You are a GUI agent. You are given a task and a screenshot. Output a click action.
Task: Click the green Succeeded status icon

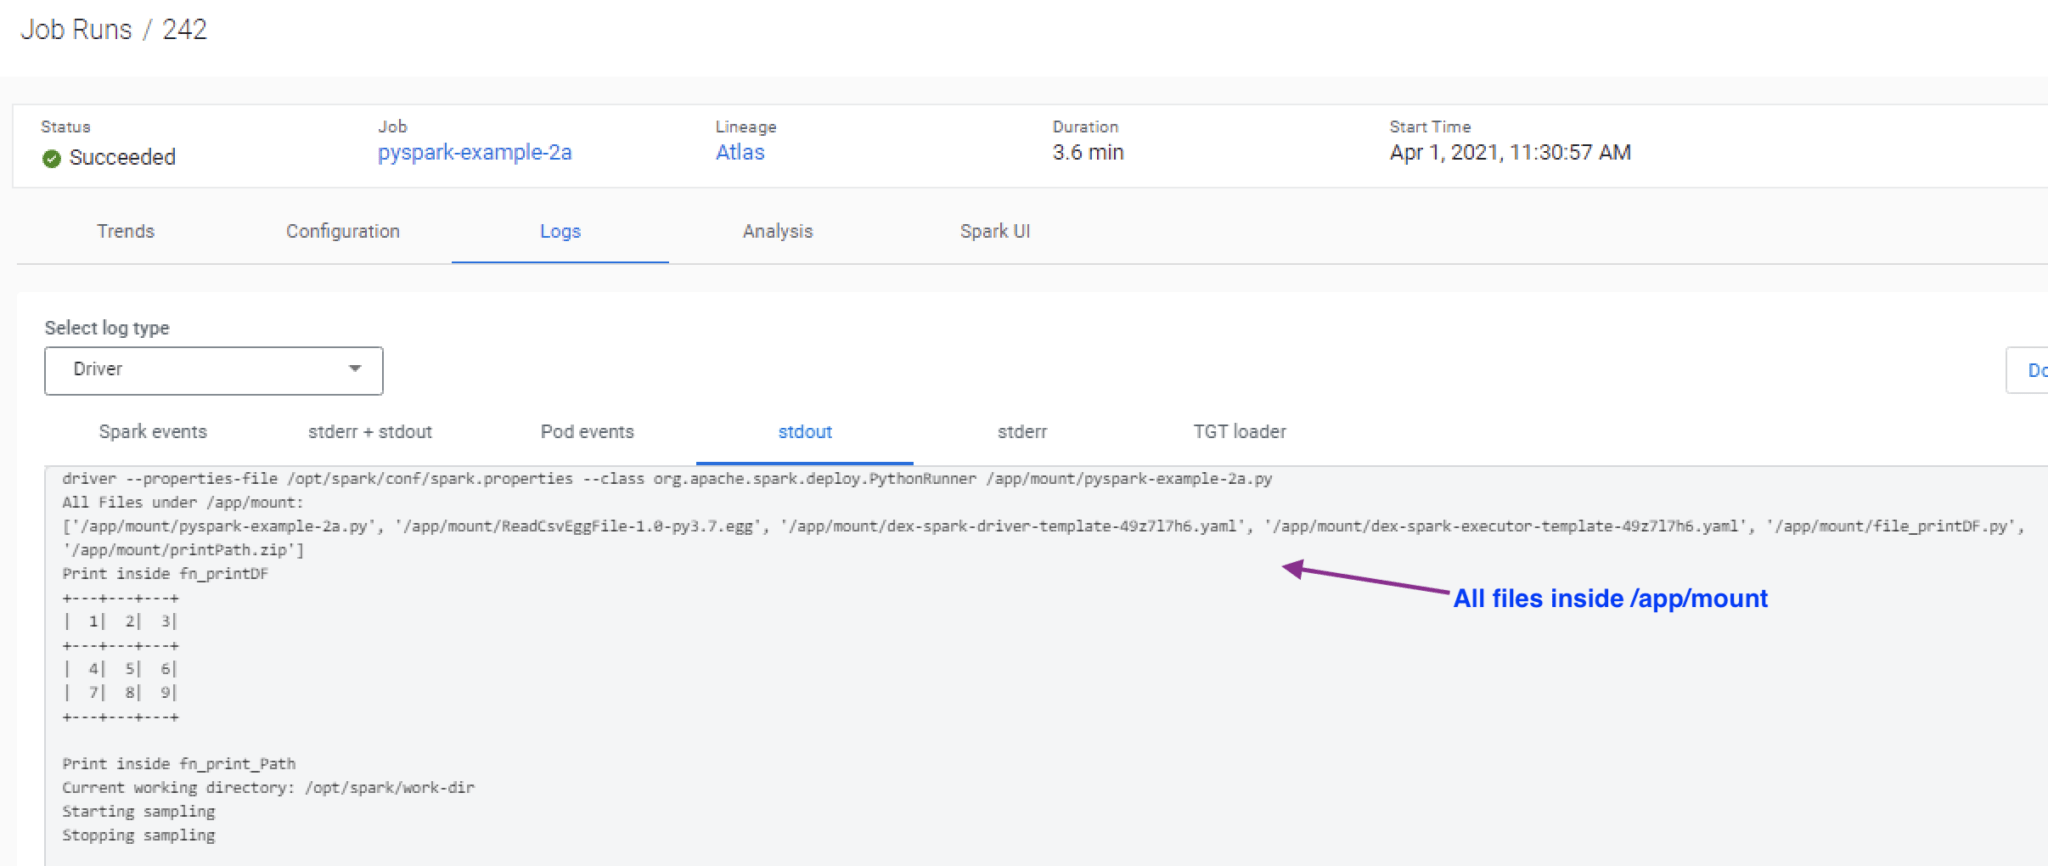[x=52, y=158]
